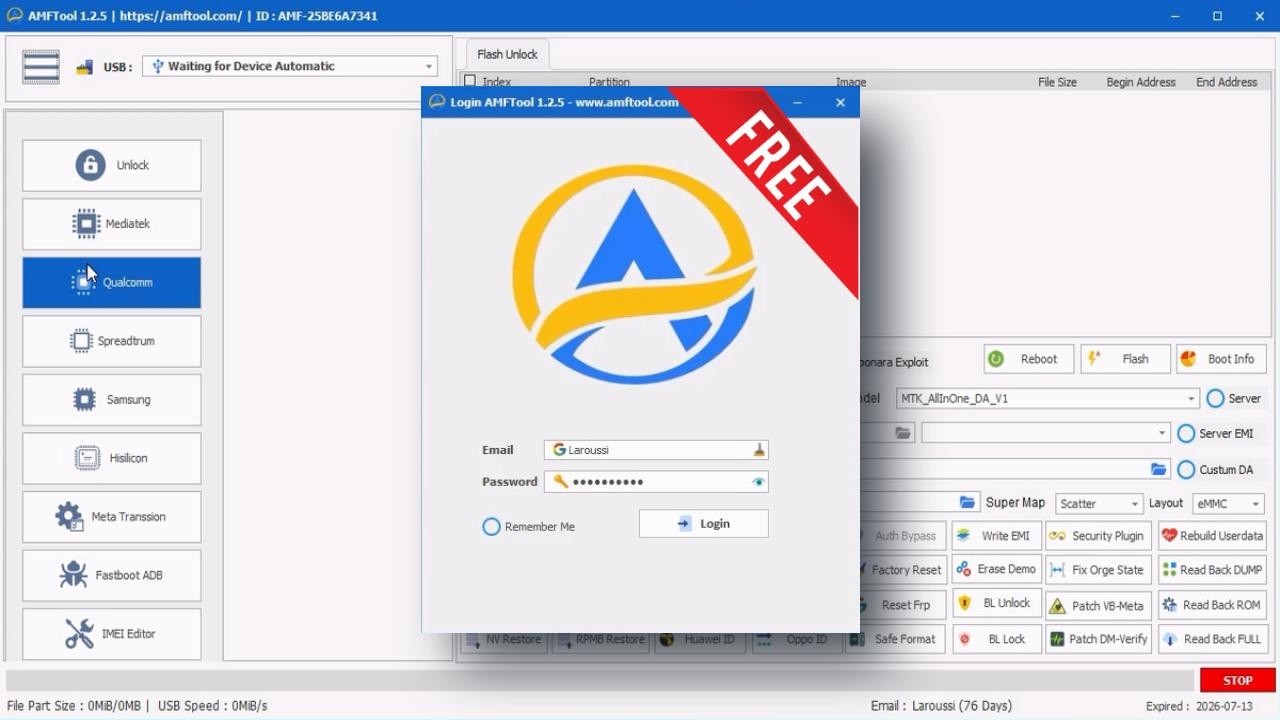Click the USB port icon
This screenshot has width=1280, height=720.
(84, 67)
